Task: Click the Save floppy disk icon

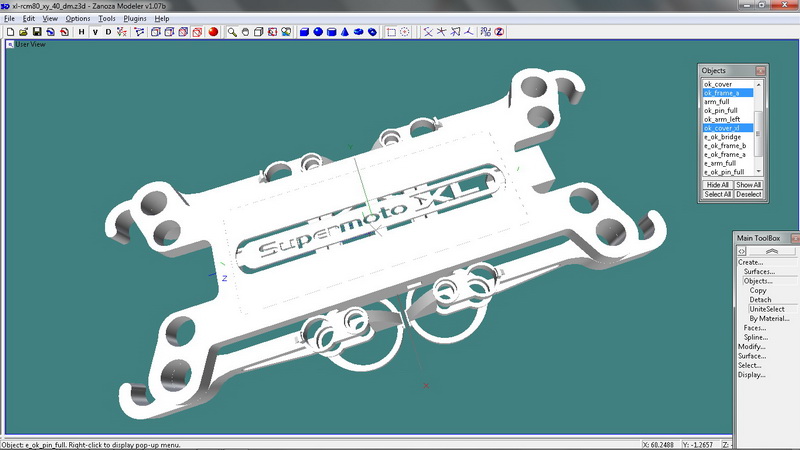Action: tap(36, 32)
